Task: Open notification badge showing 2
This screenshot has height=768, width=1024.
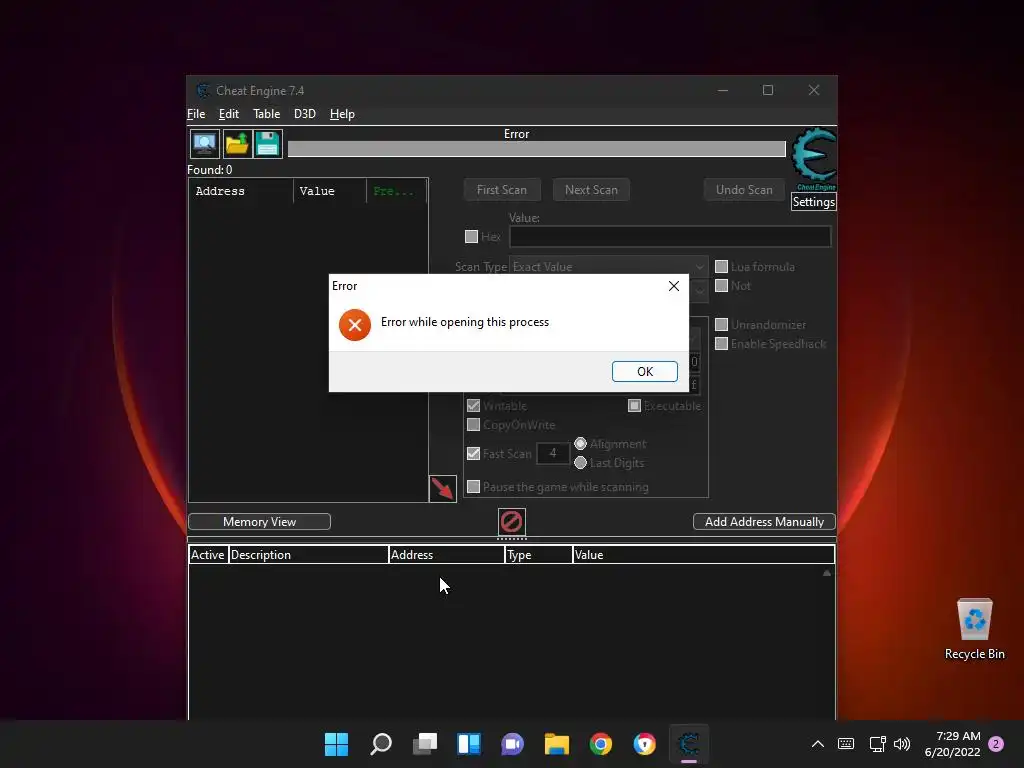Action: click(996, 744)
